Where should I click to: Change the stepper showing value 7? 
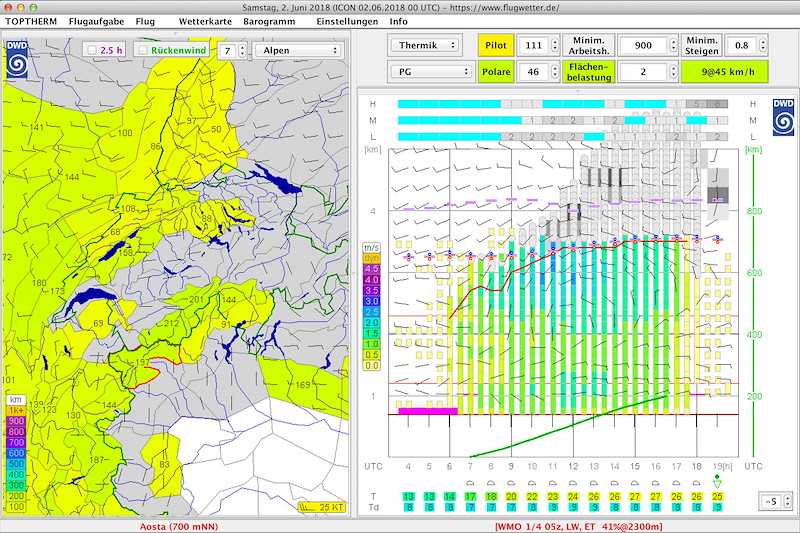coord(242,50)
